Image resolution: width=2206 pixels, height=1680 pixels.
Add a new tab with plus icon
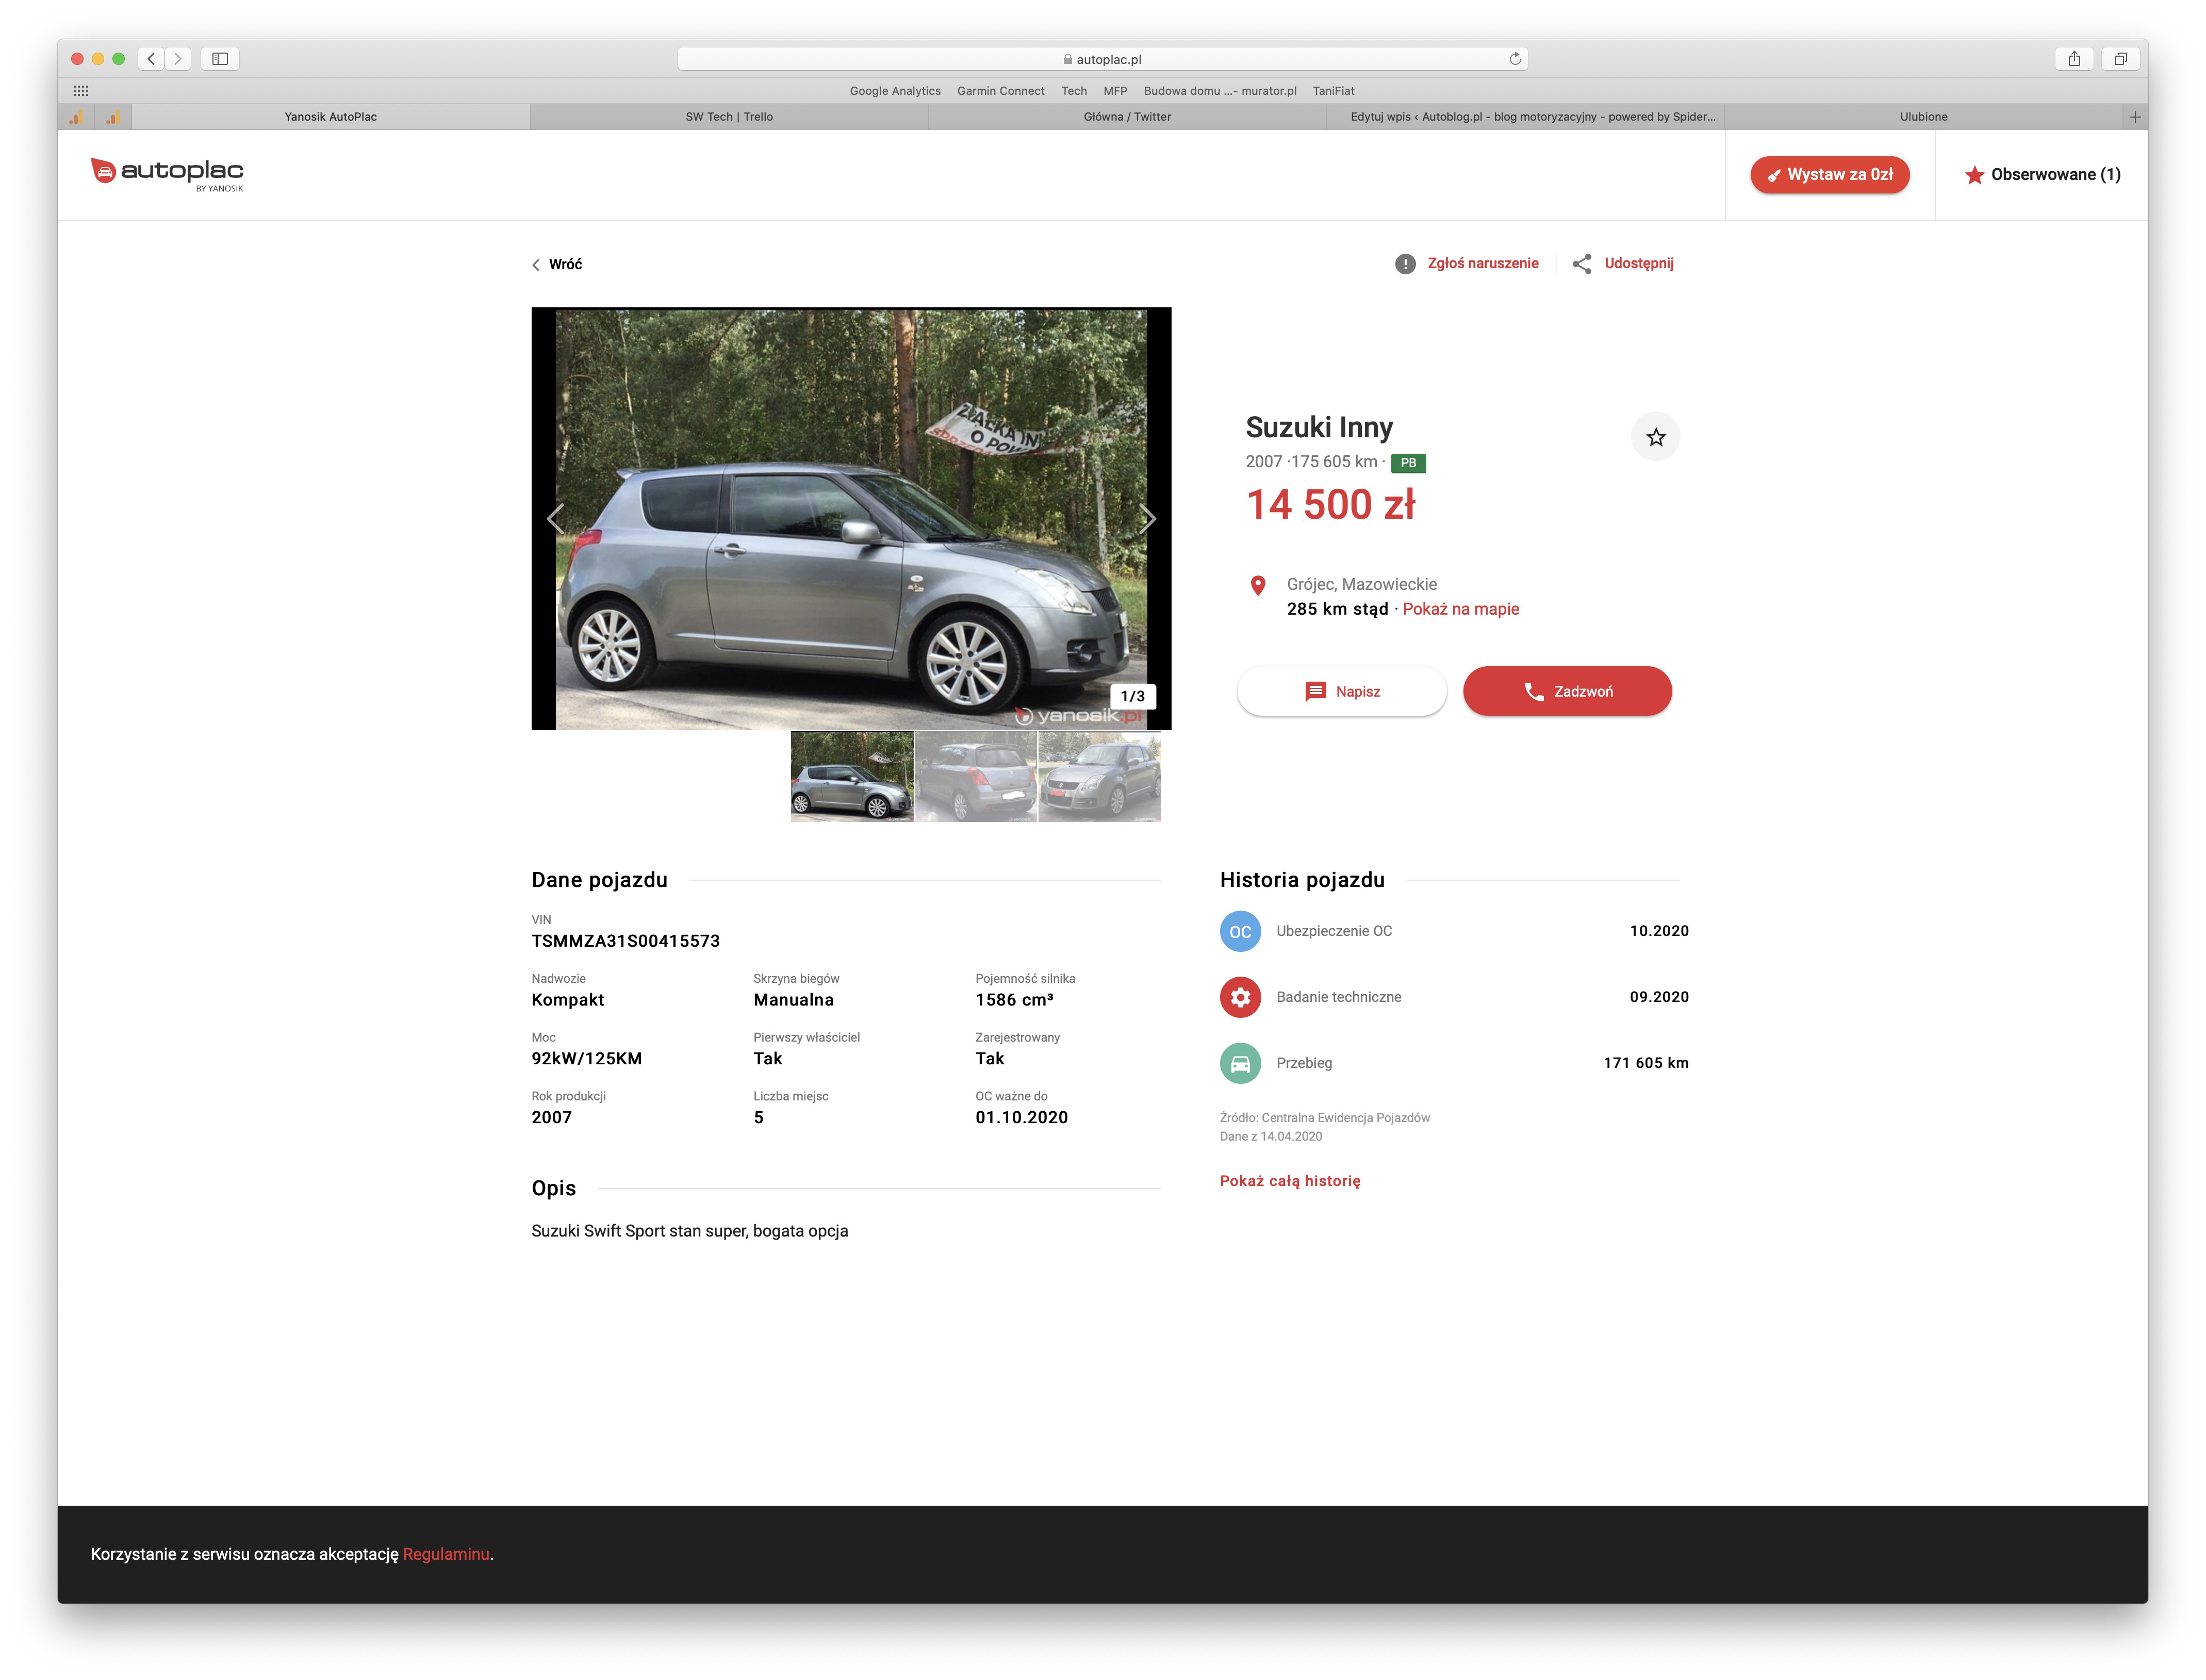(x=2135, y=117)
